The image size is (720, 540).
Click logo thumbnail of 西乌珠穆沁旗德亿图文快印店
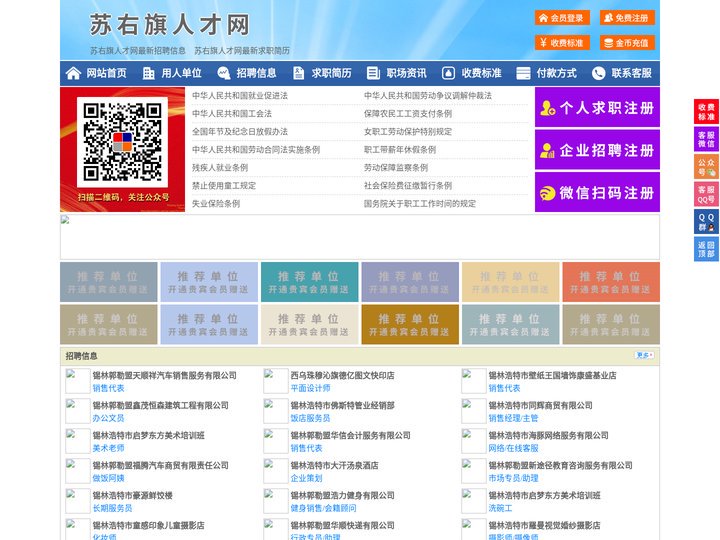[x=276, y=381]
